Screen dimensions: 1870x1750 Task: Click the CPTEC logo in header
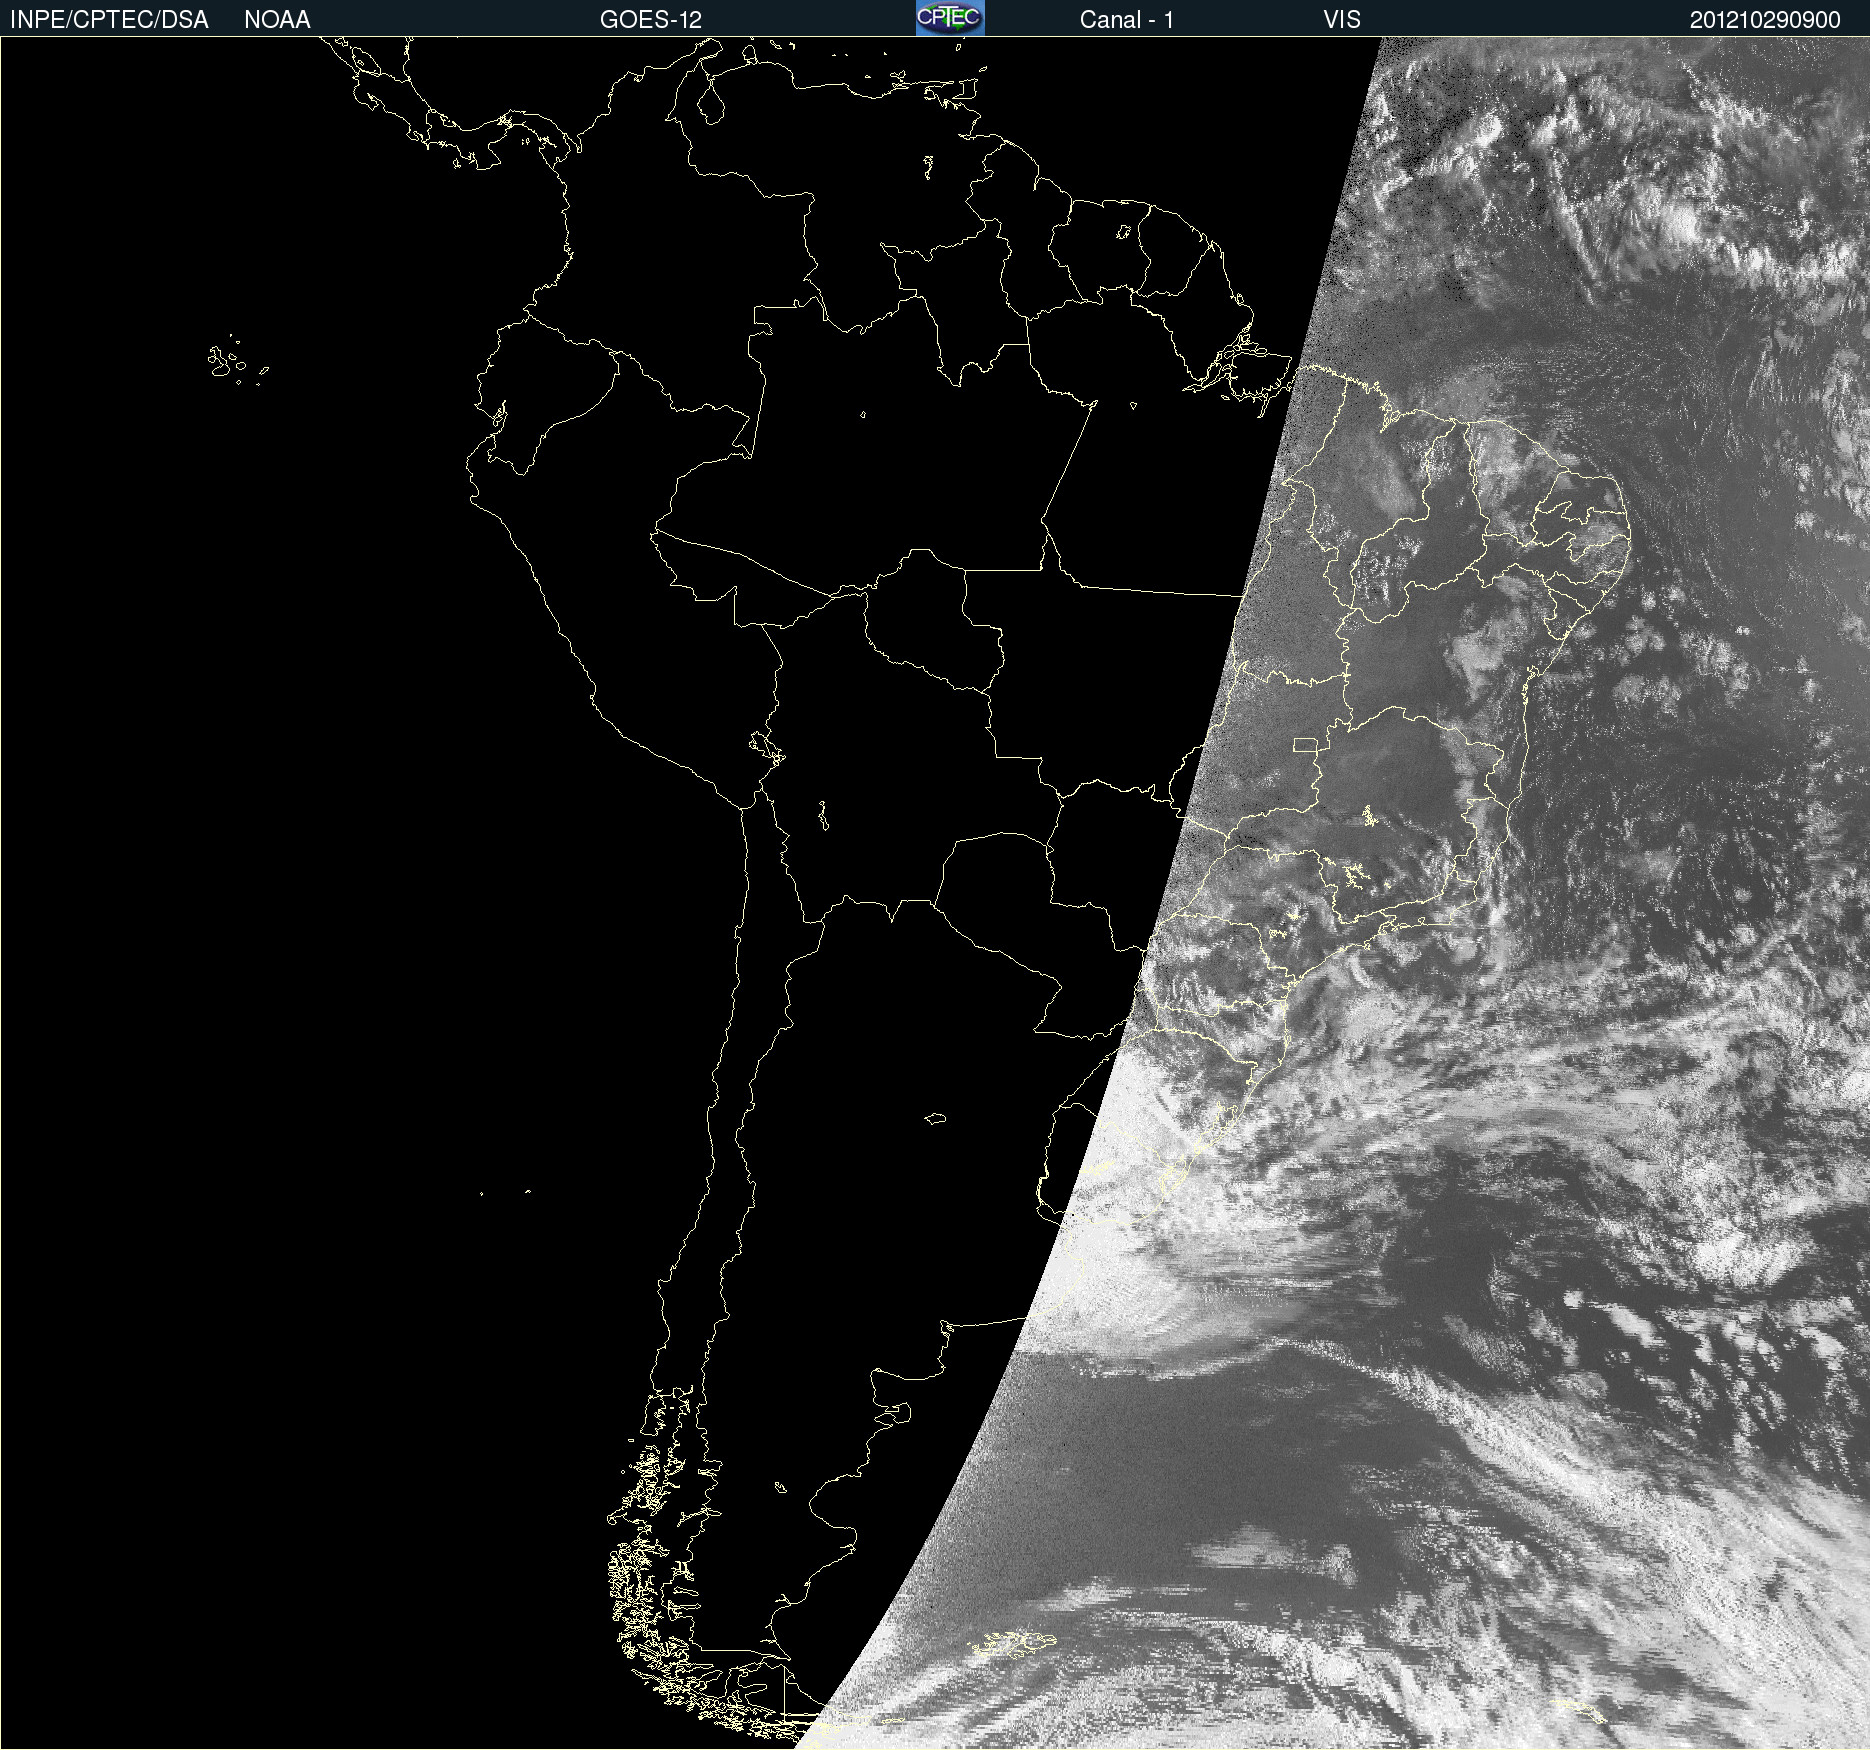pyautogui.click(x=950, y=18)
